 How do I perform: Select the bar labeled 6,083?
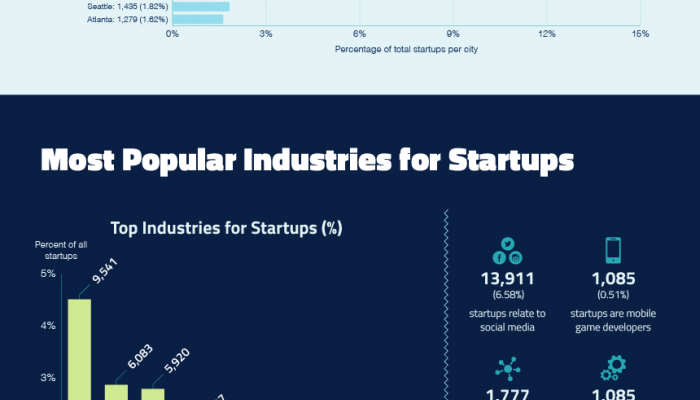(x=116, y=392)
